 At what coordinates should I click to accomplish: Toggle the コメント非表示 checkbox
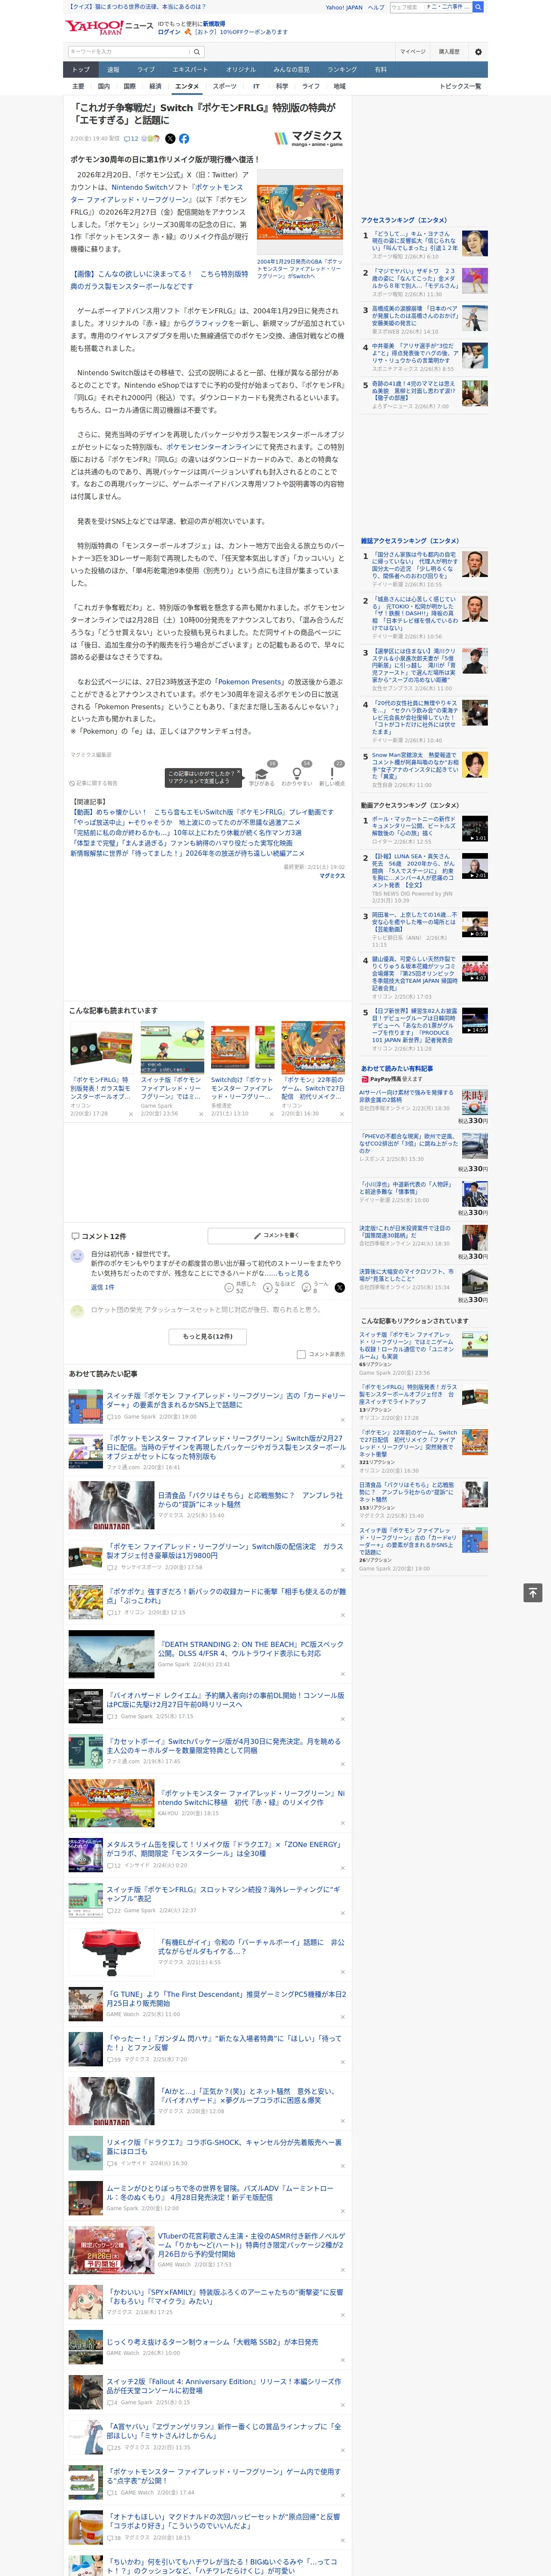(x=301, y=1354)
